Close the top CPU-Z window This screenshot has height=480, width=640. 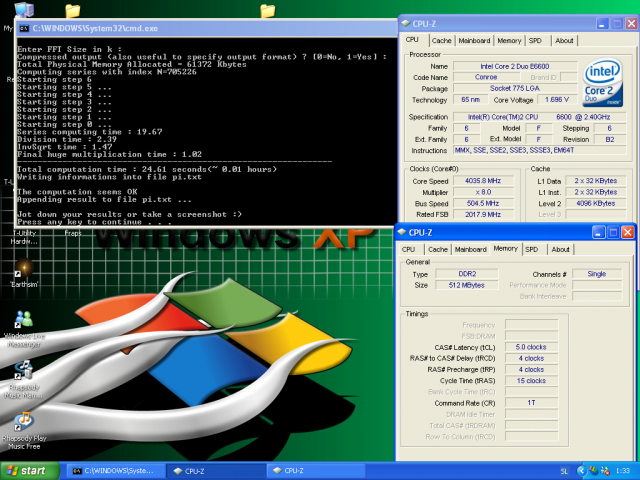(x=632, y=24)
